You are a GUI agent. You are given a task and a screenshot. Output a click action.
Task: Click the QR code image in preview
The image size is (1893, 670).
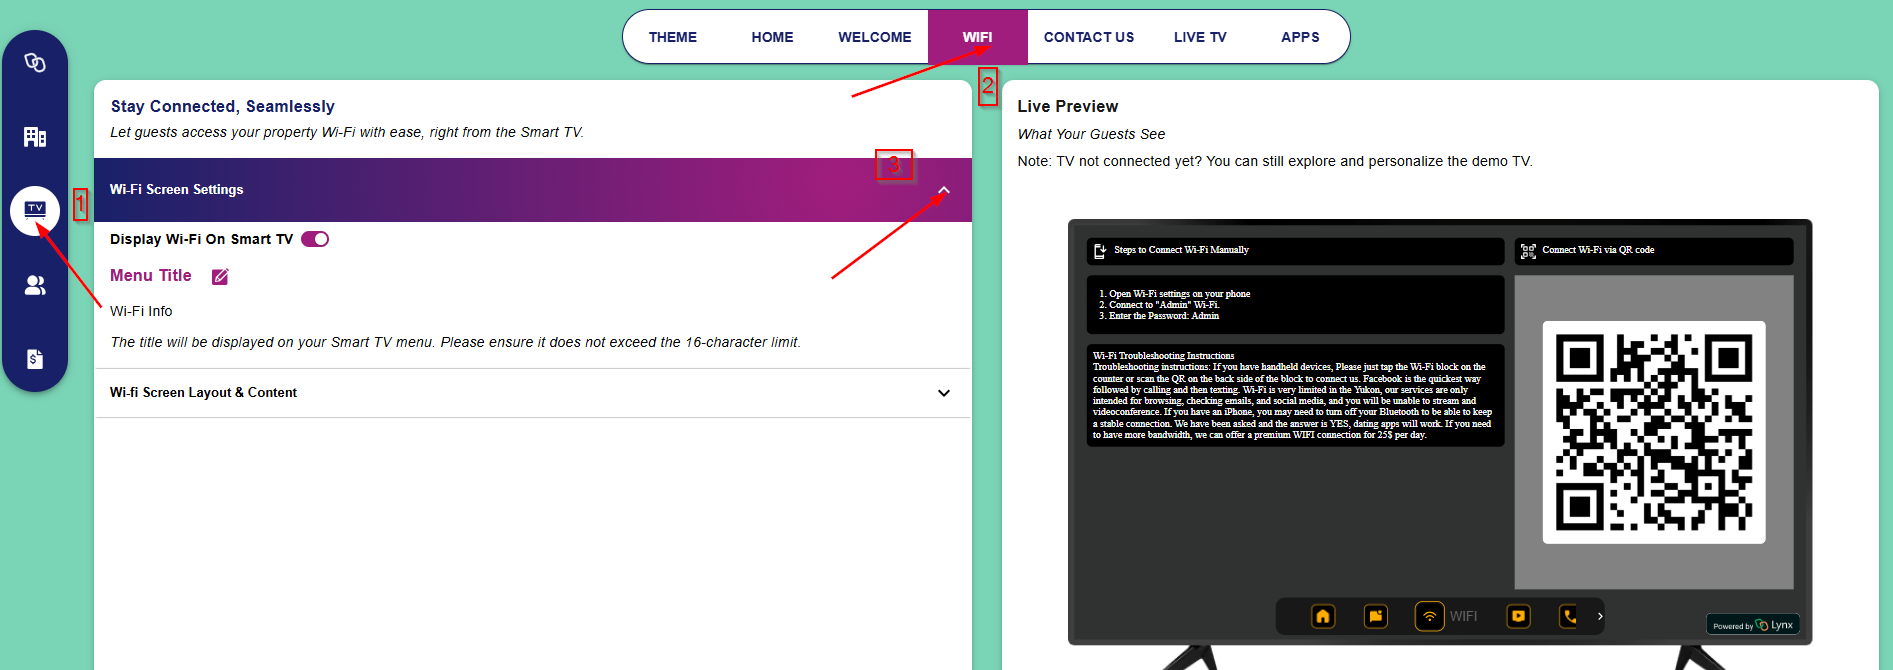(x=1654, y=432)
